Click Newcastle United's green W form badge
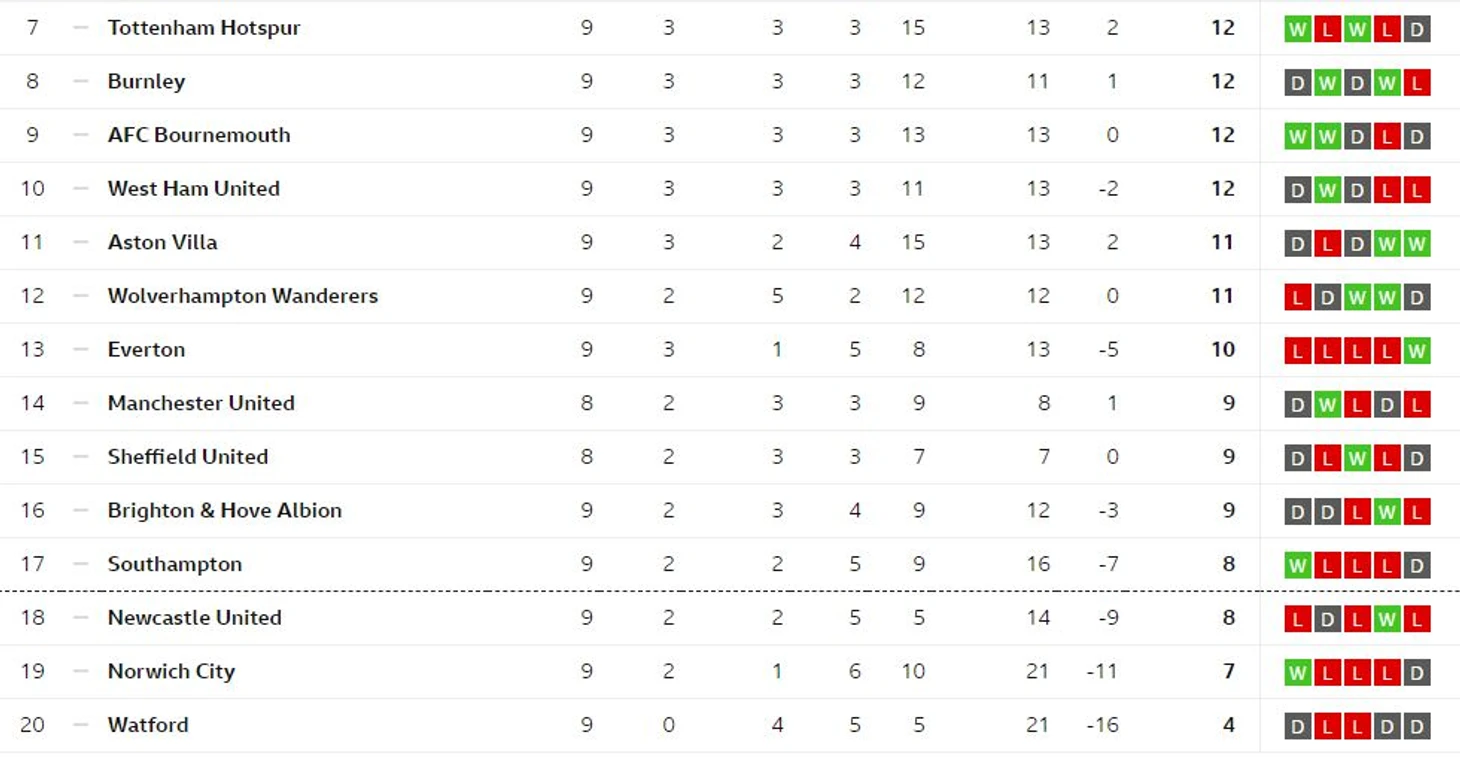Viewport: 1460px width, 757px height. [1386, 619]
